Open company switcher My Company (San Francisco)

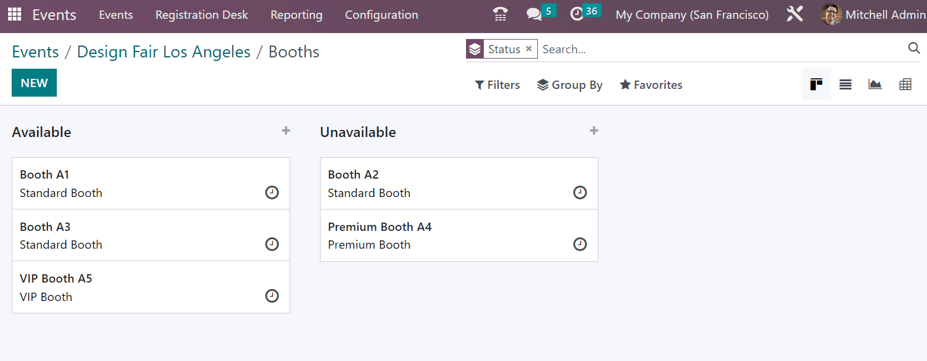692,15
